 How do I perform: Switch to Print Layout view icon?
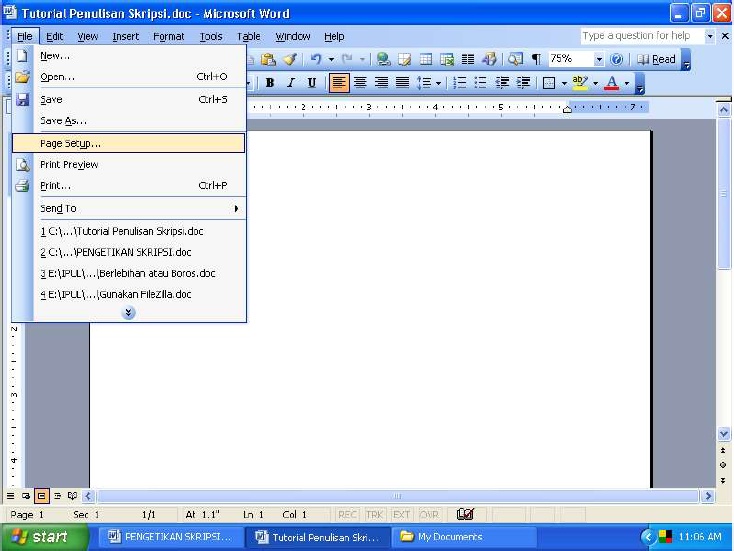(x=41, y=495)
